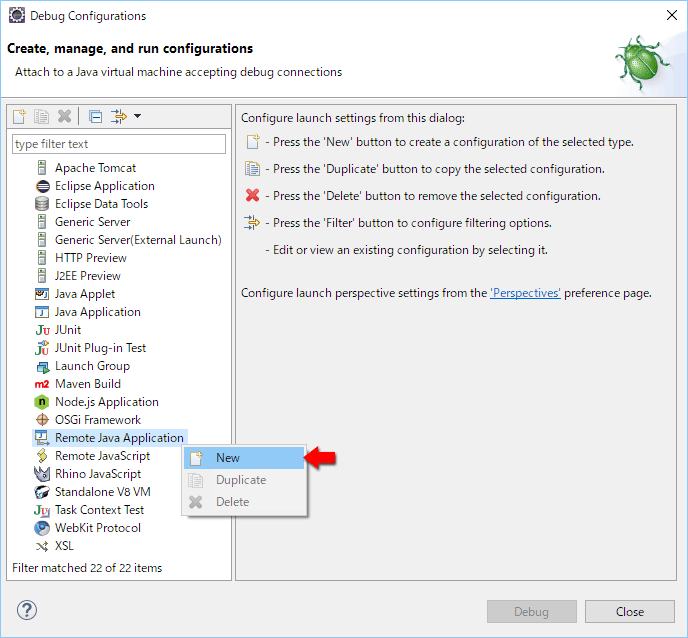
Task: Select JUnit Plug-in Test entry
Action: pyautogui.click(x=100, y=348)
